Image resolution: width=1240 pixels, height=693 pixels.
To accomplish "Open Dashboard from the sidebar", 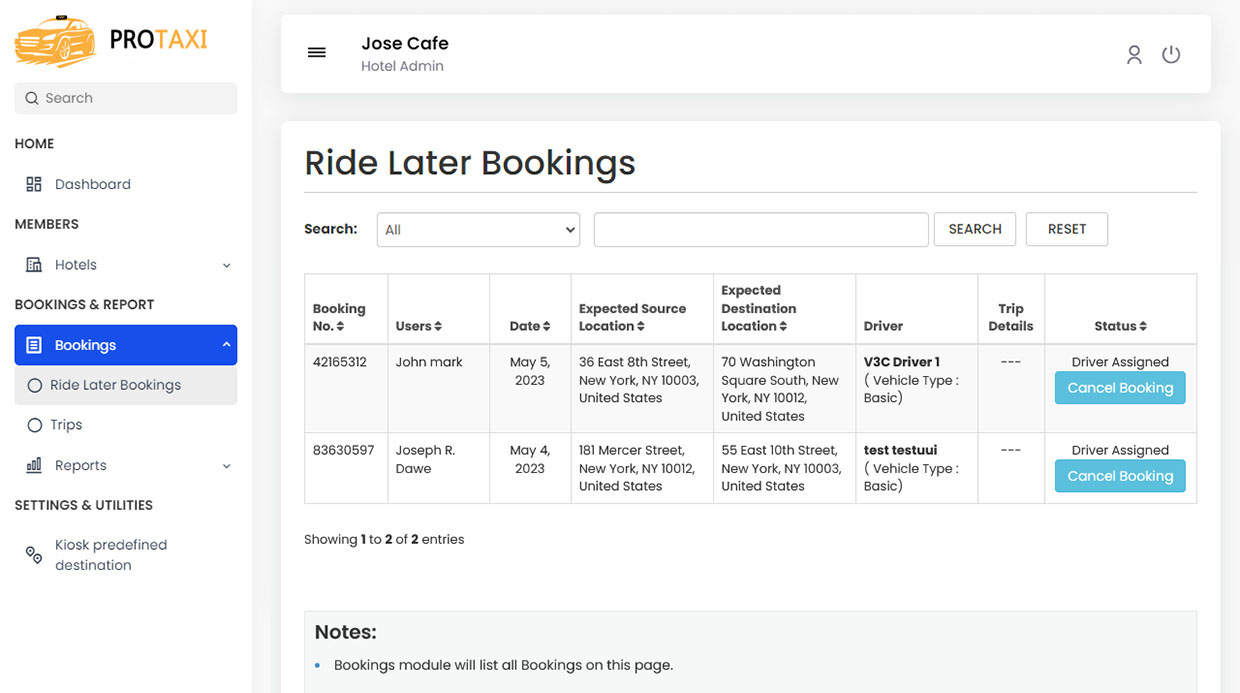I will click(92, 184).
